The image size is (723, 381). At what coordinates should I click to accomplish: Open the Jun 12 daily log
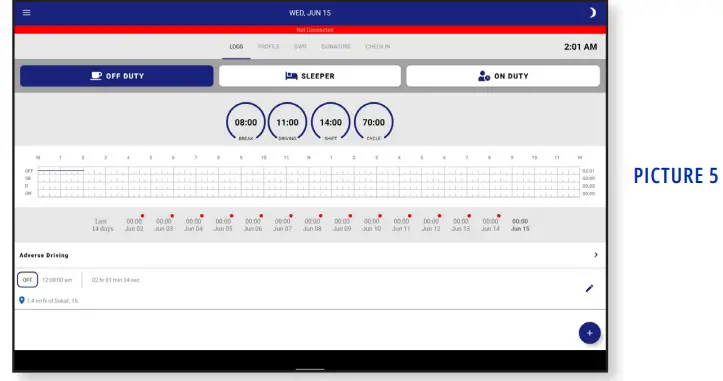(431, 225)
